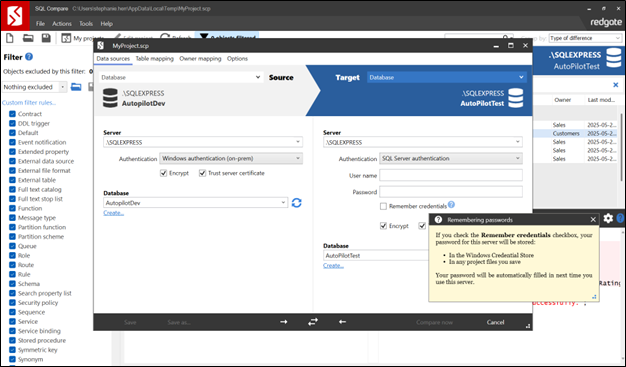626x367 pixels.
Task: Enable Remember credentials checkbox
Action: click(383, 206)
